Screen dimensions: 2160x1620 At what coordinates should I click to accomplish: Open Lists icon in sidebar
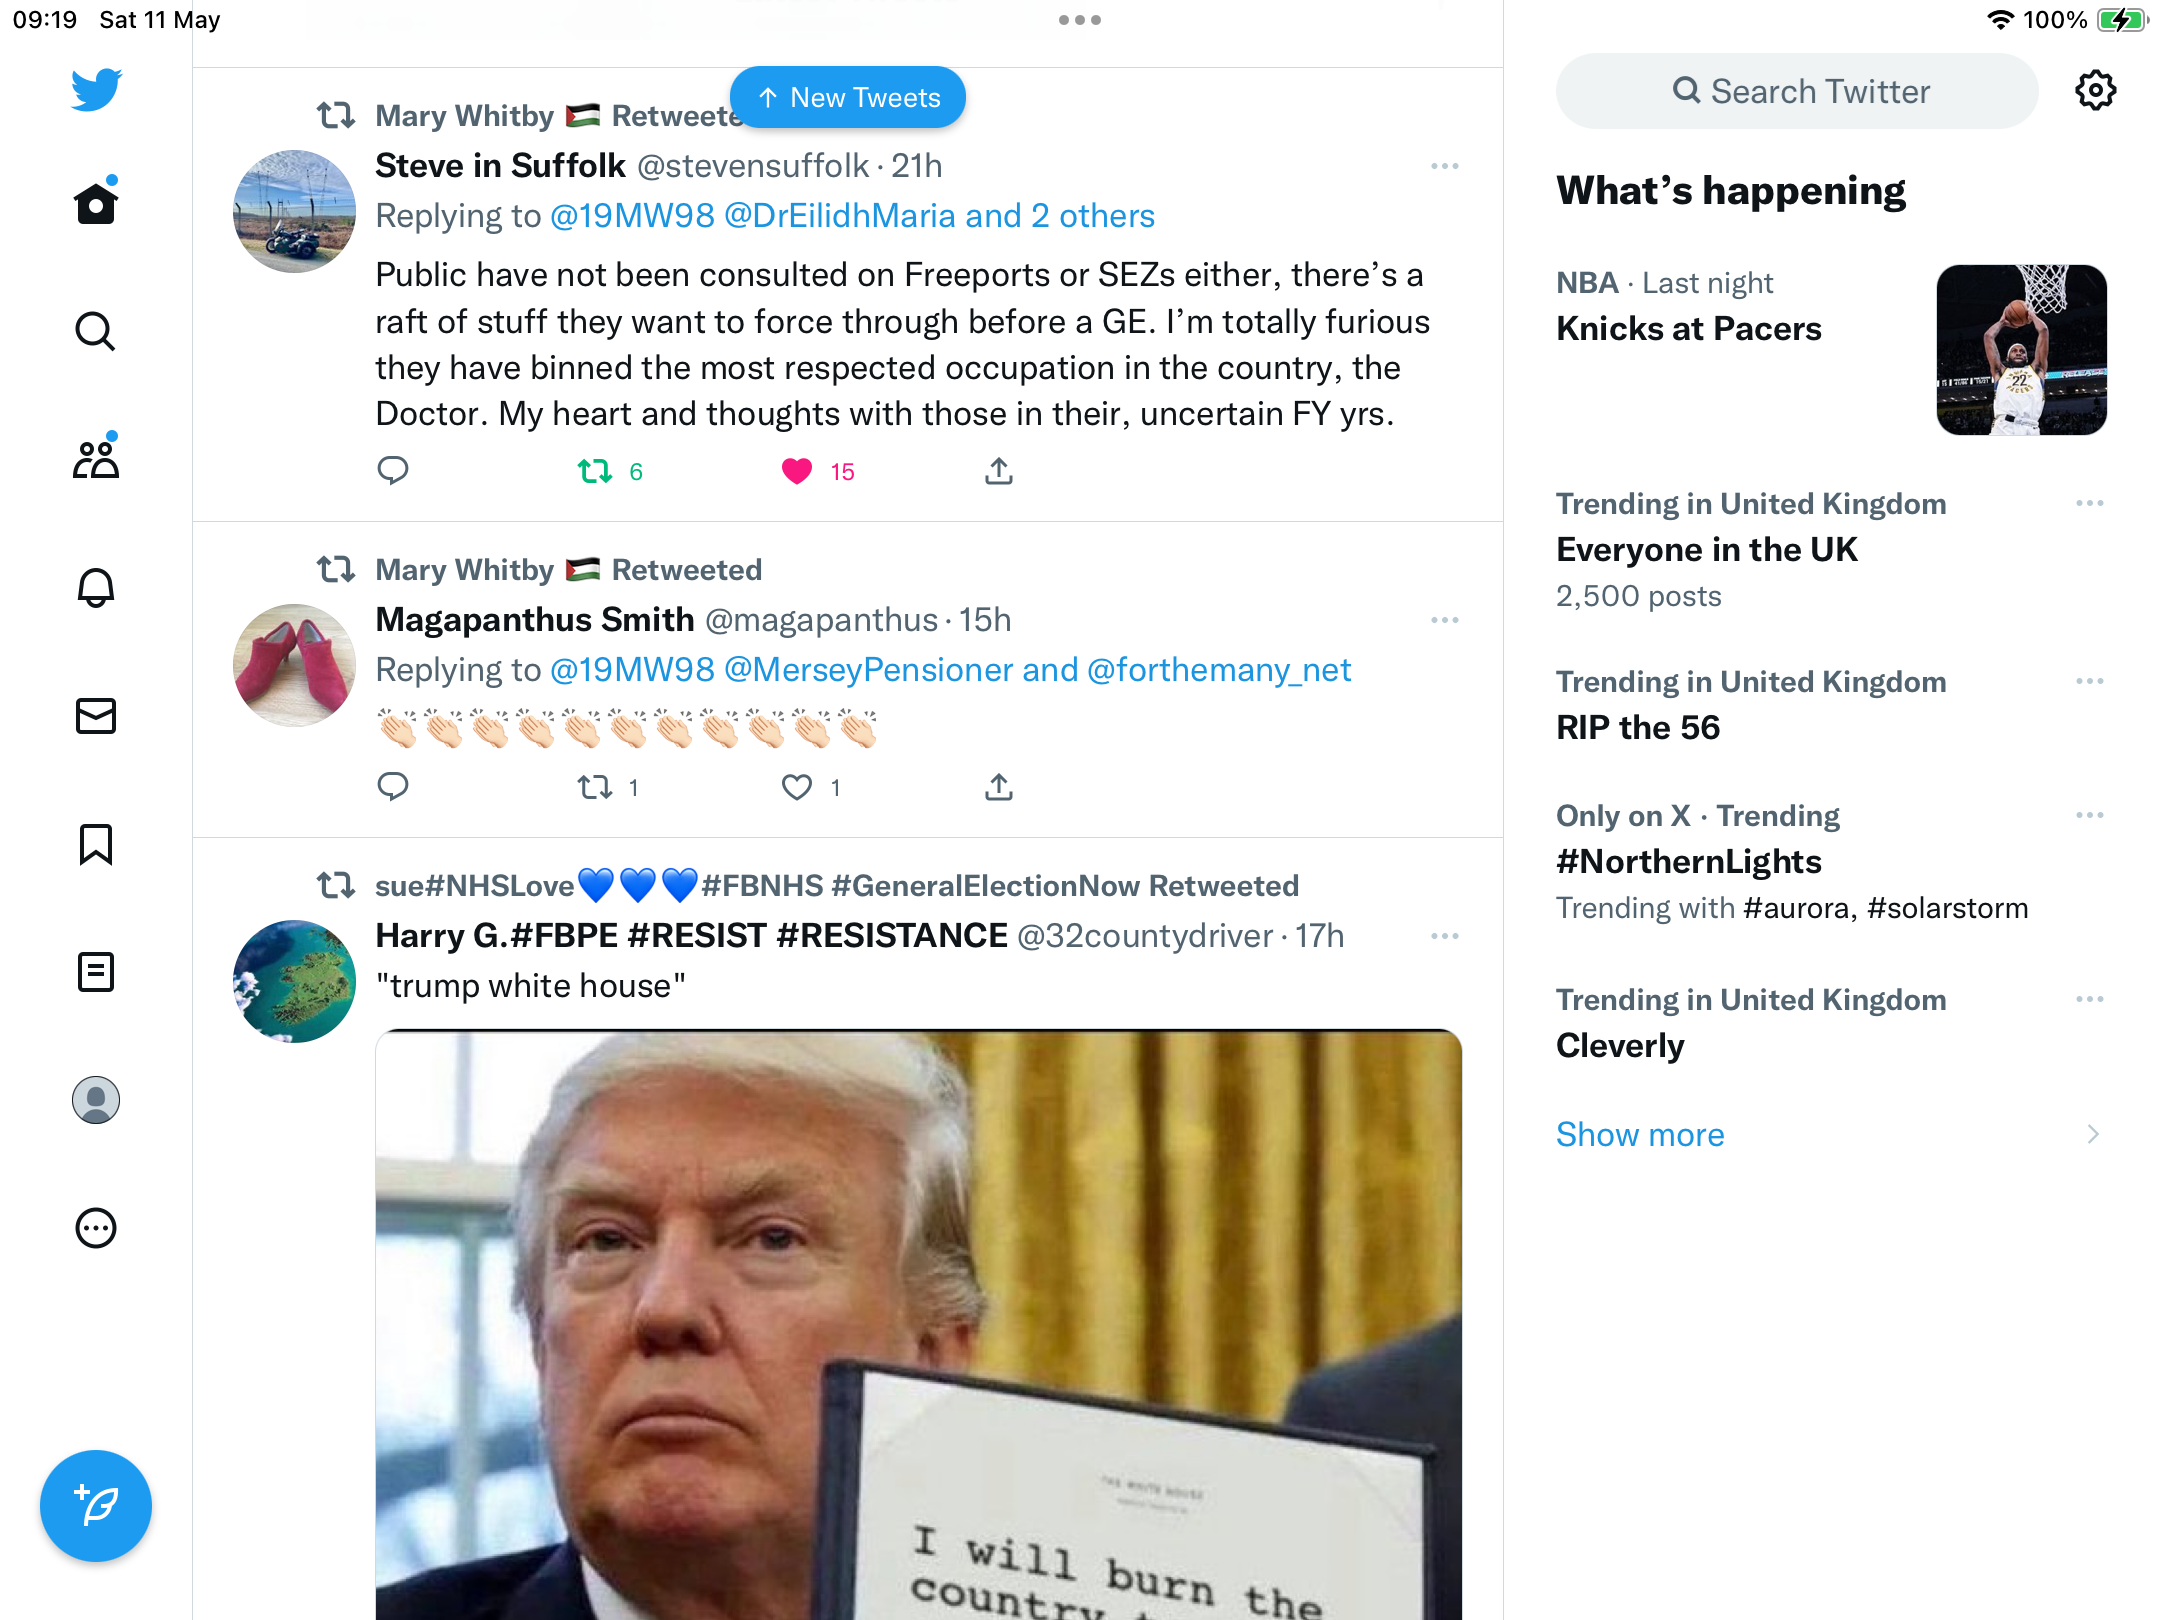click(96, 971)
